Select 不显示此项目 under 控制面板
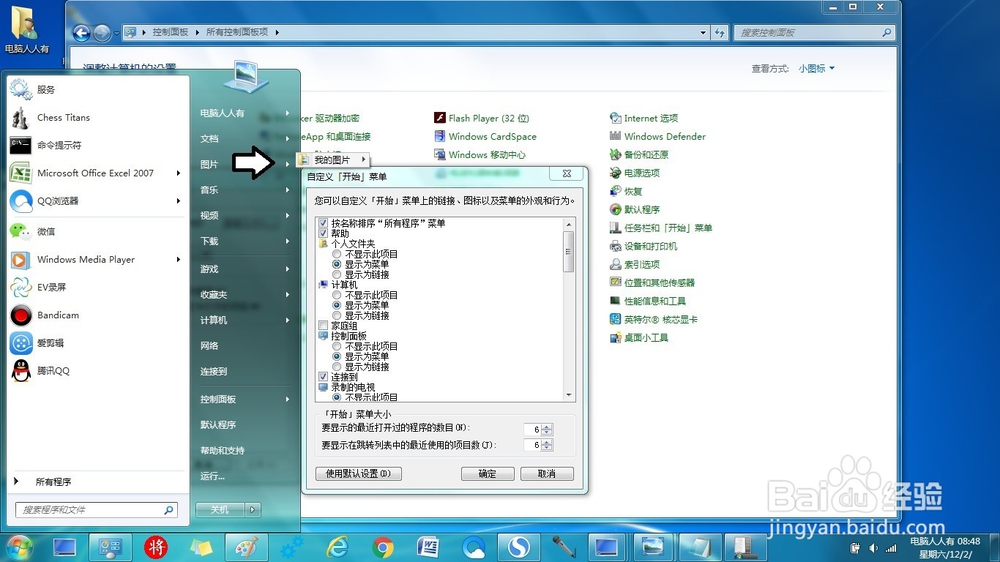 point(337,346)
